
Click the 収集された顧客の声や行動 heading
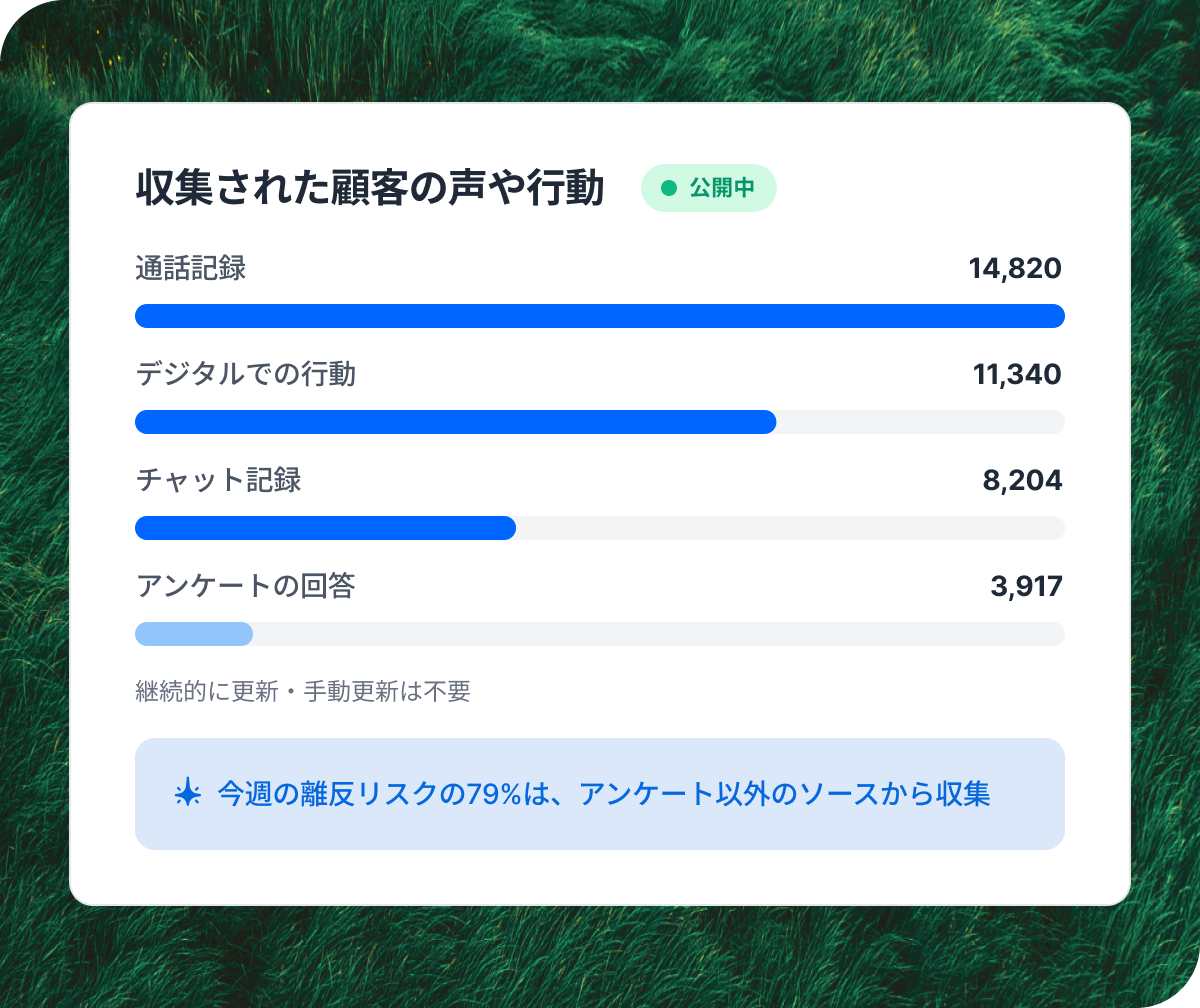click(x=370, y=188)
